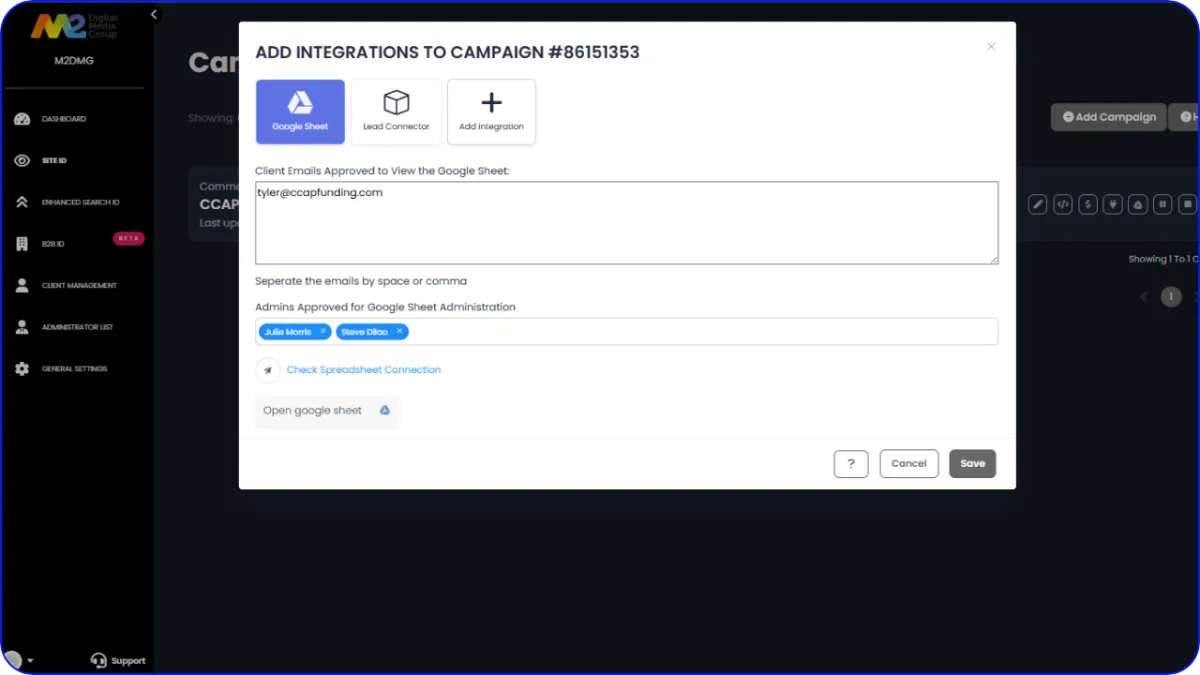Open Administrator List in the sidebar
Screen dimensions: 1200x675
click(77, 327)
